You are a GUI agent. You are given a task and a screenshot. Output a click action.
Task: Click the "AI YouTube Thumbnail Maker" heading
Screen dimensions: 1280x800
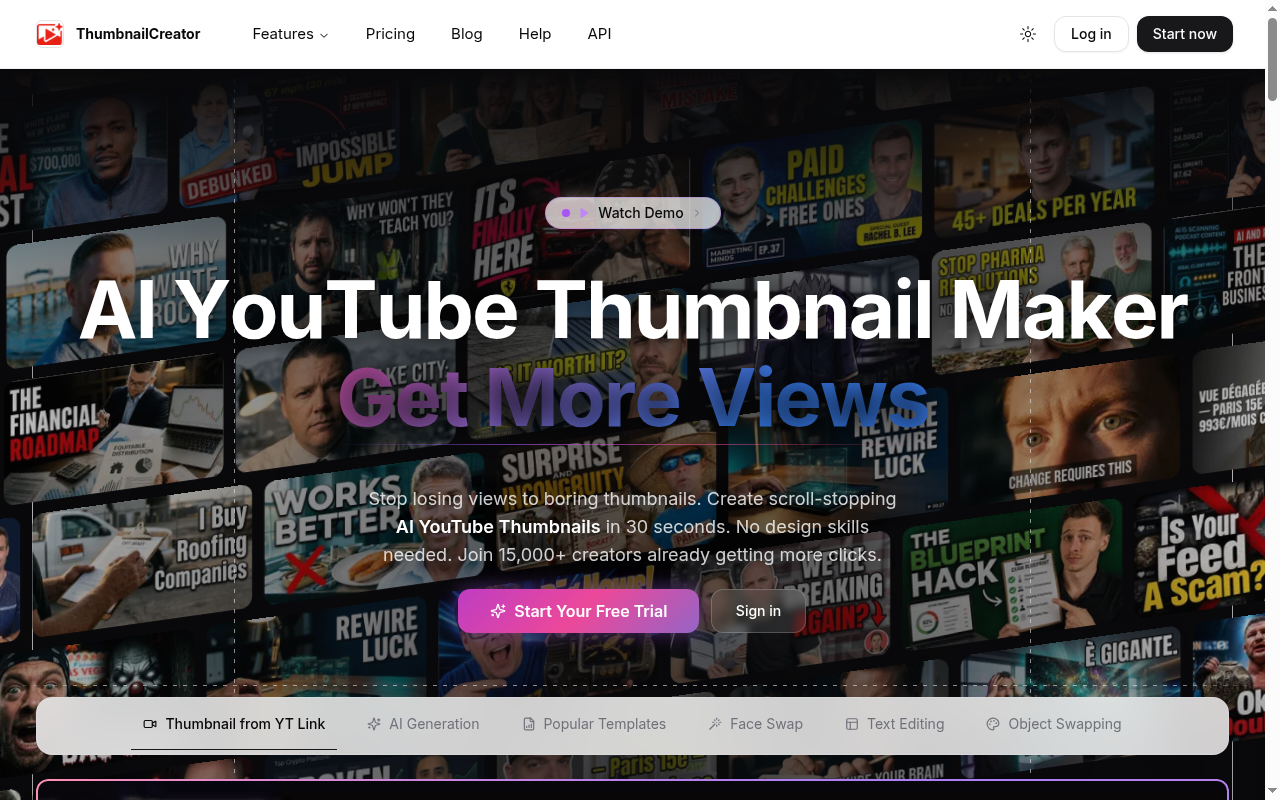pyautogui.click(x=633, y=310)
